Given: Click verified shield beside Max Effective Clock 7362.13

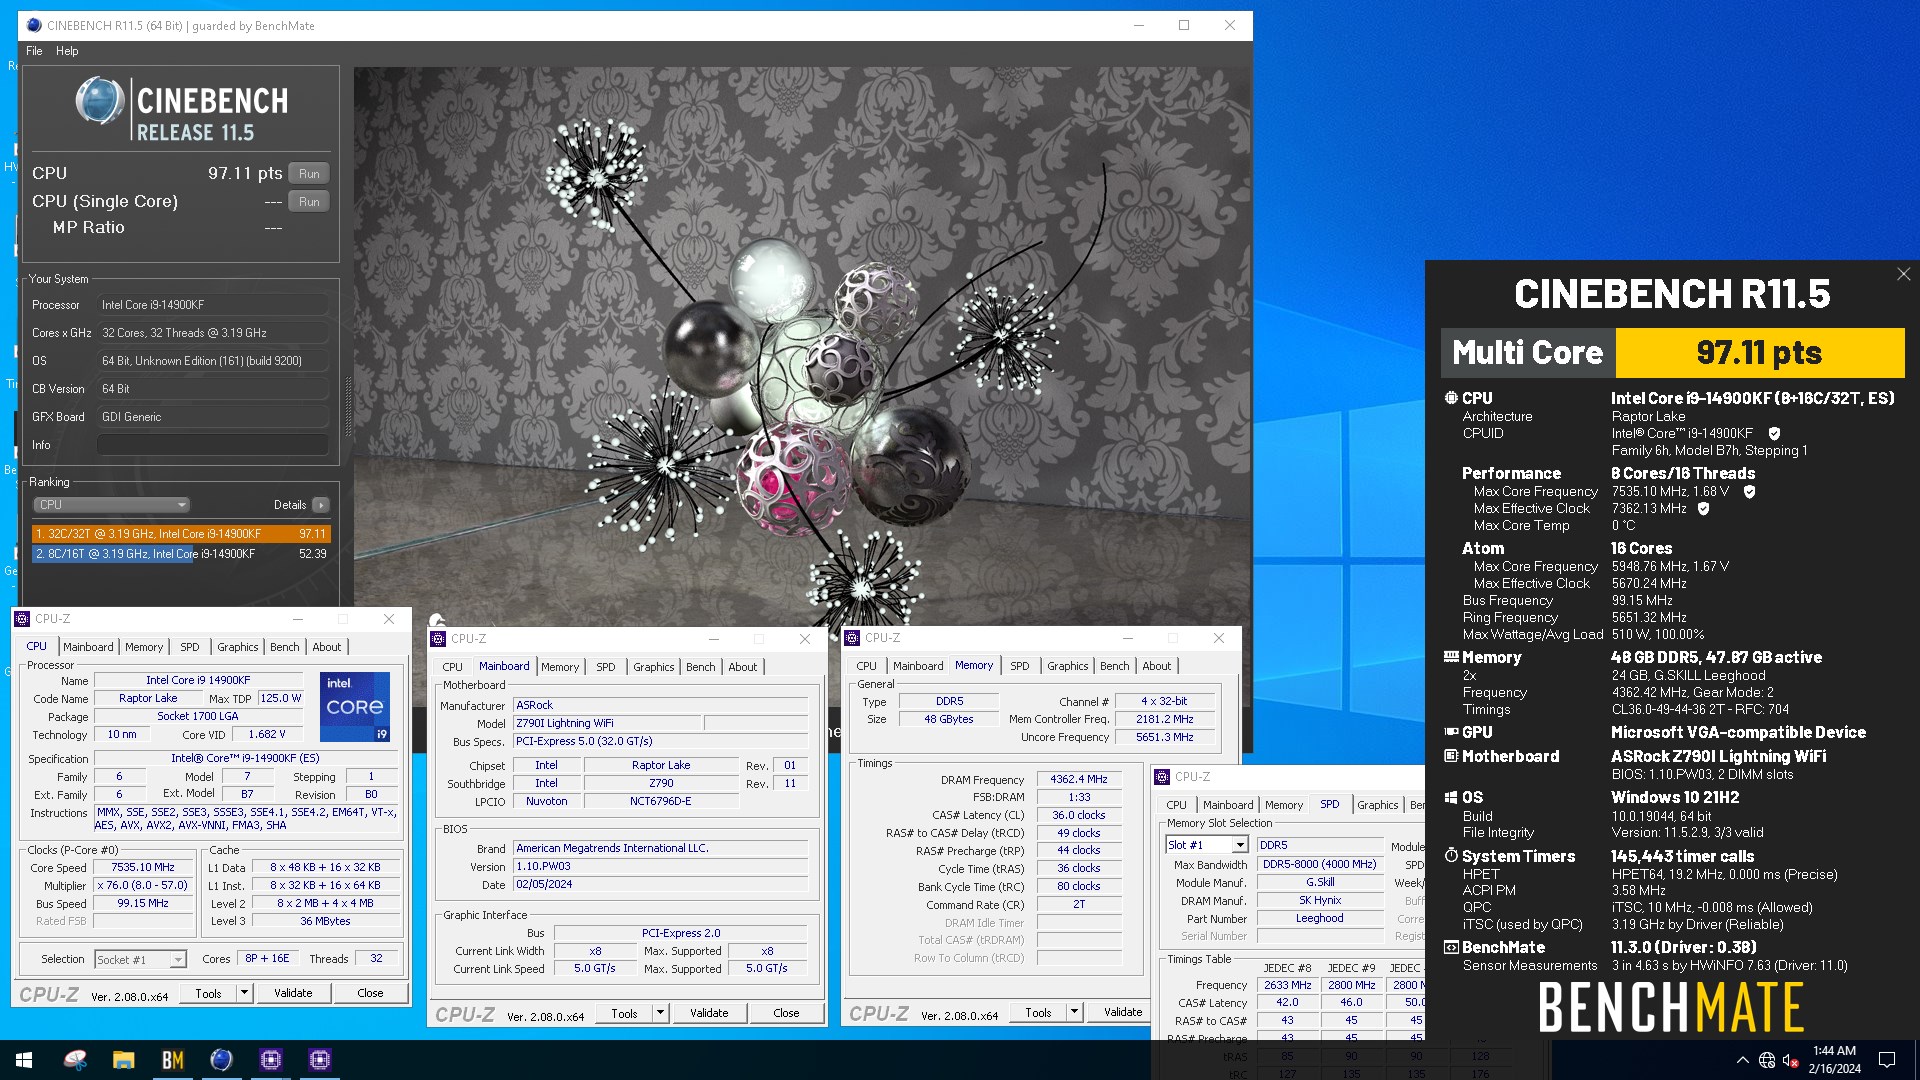Looking at the screenshot, I should pos(1703,508).
